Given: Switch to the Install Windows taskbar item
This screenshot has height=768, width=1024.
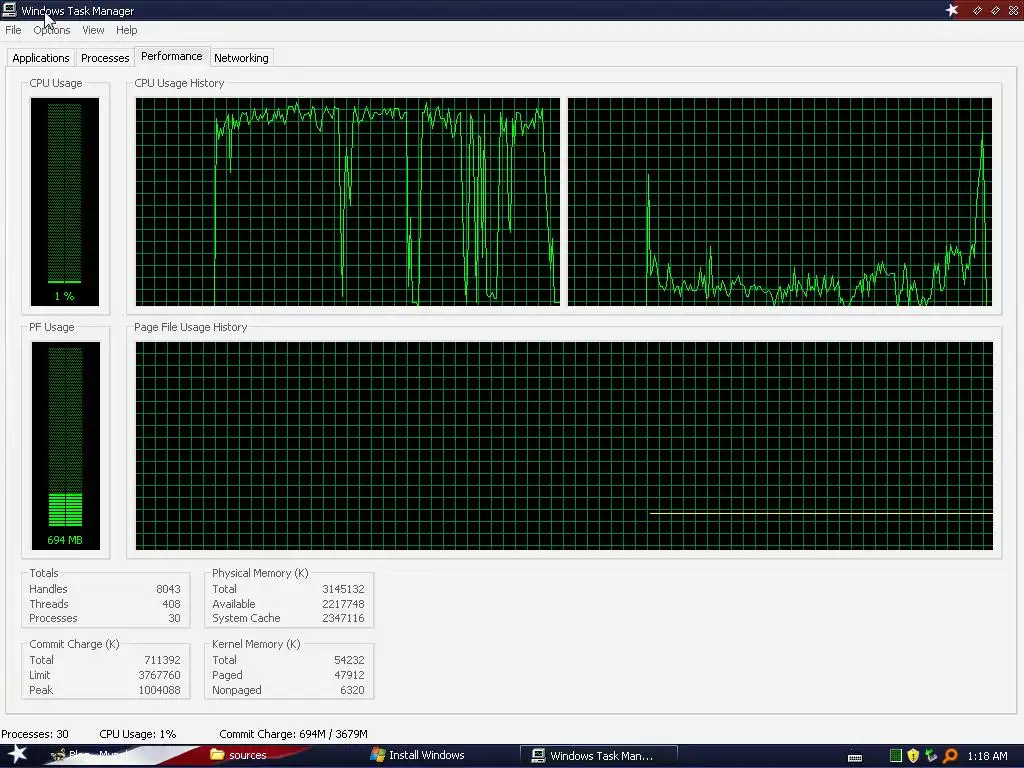Looking at the screenshot, I should [417, 755].
